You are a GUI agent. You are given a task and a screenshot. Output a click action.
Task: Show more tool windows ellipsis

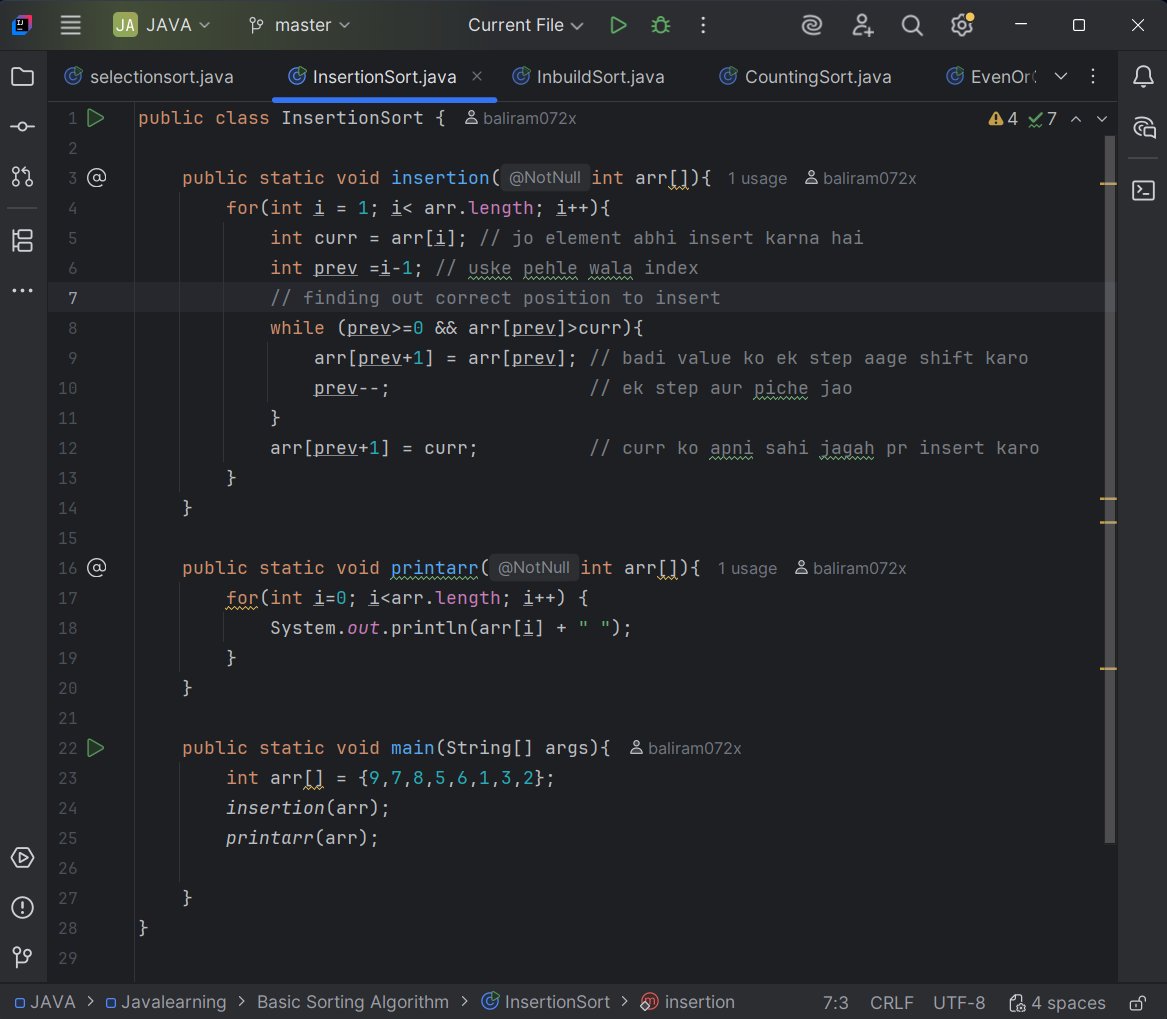[x=22, y=290]
